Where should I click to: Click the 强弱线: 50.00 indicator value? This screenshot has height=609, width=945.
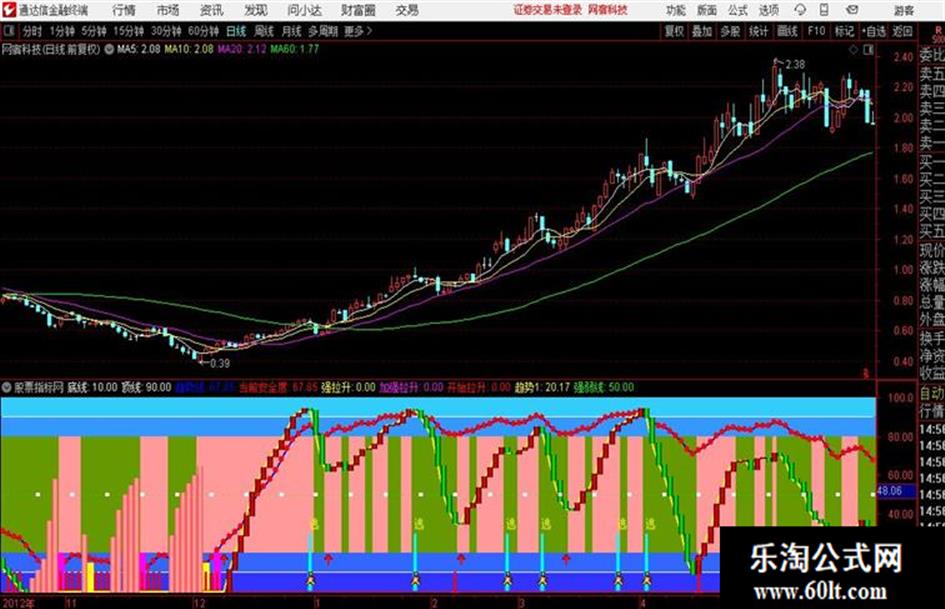tap(603, 387)
